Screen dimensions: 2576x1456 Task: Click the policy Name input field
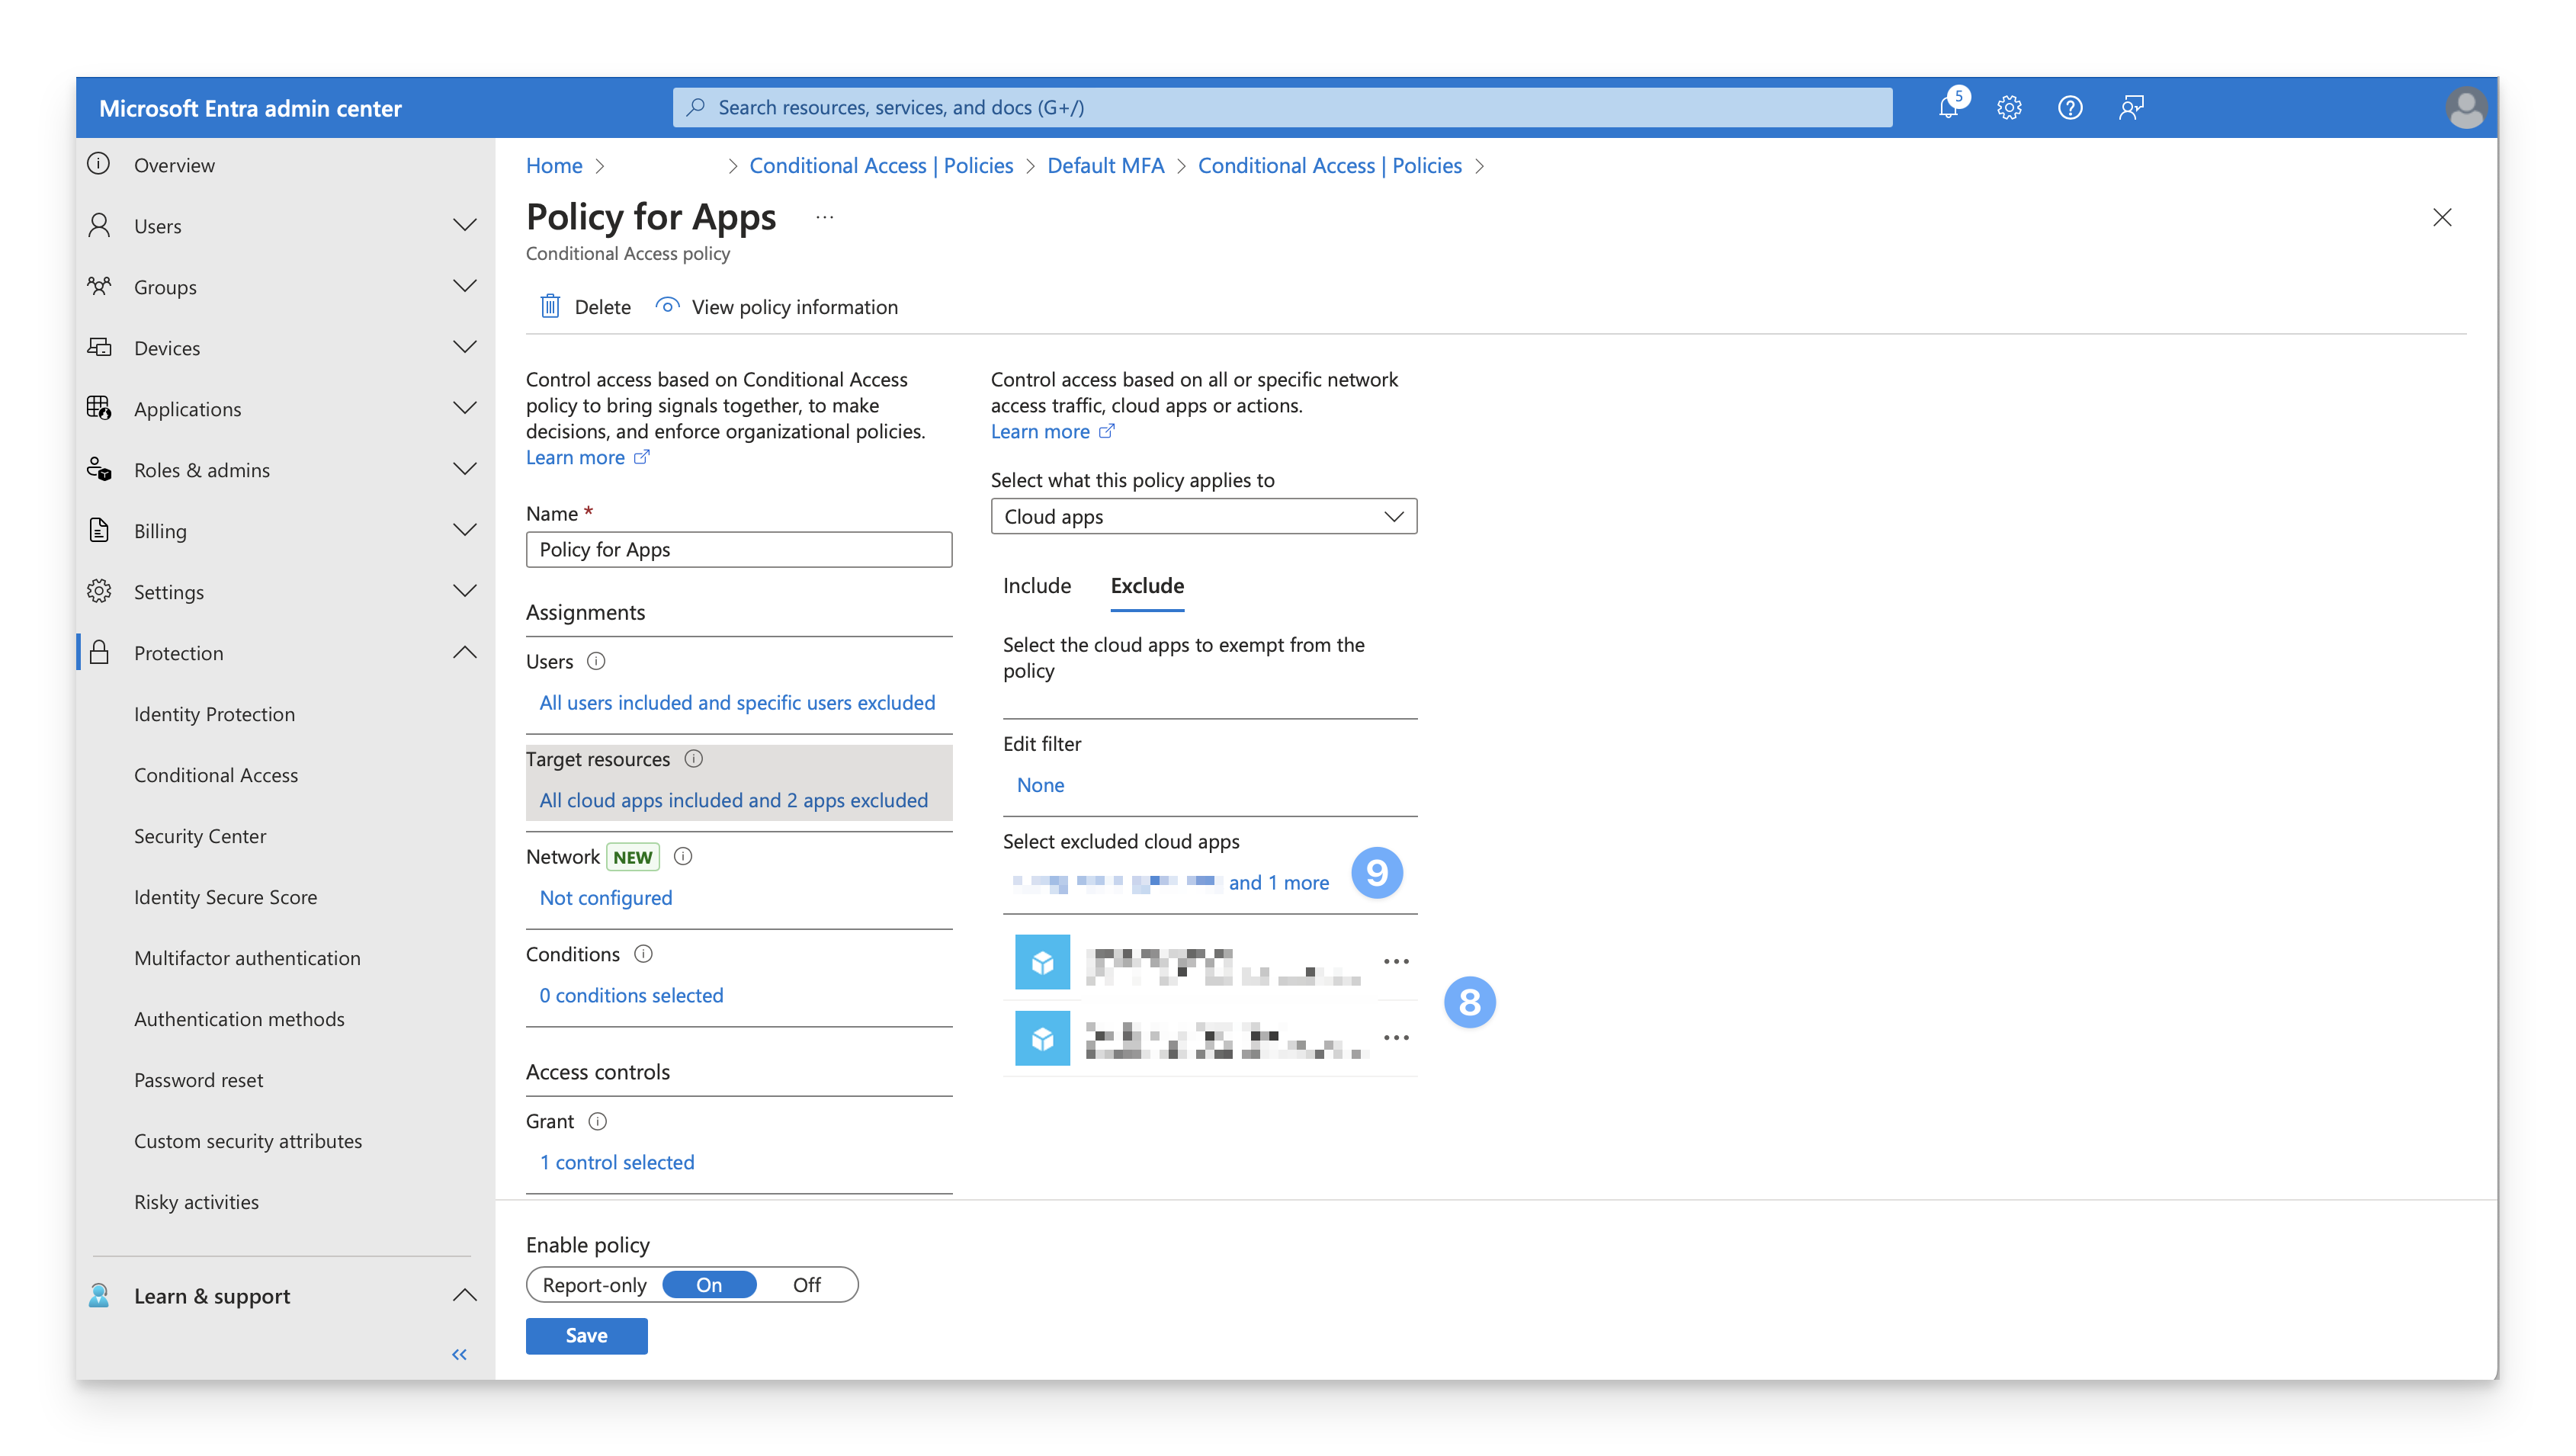[x=738, y=549]
